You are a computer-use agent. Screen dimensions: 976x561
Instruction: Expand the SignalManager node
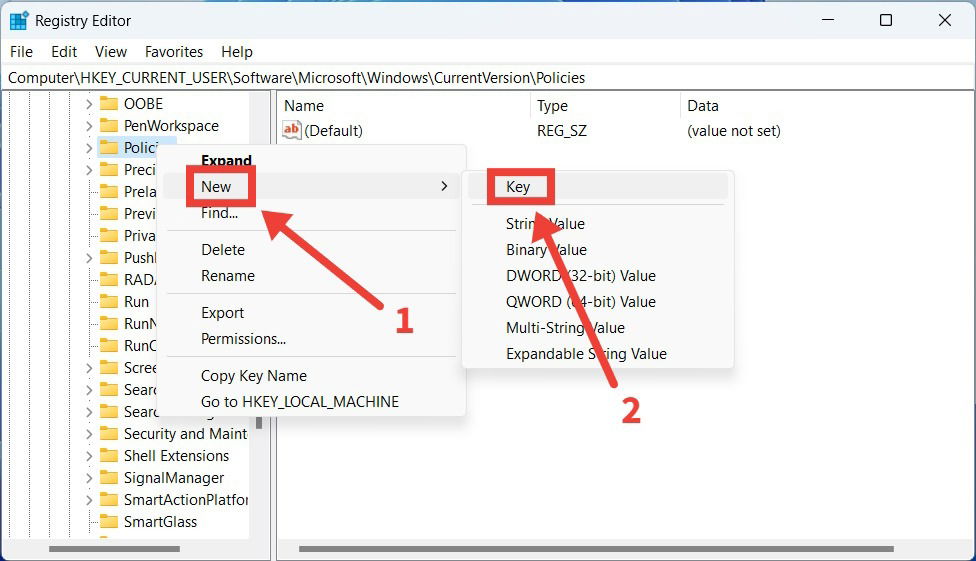pos(89,478)
